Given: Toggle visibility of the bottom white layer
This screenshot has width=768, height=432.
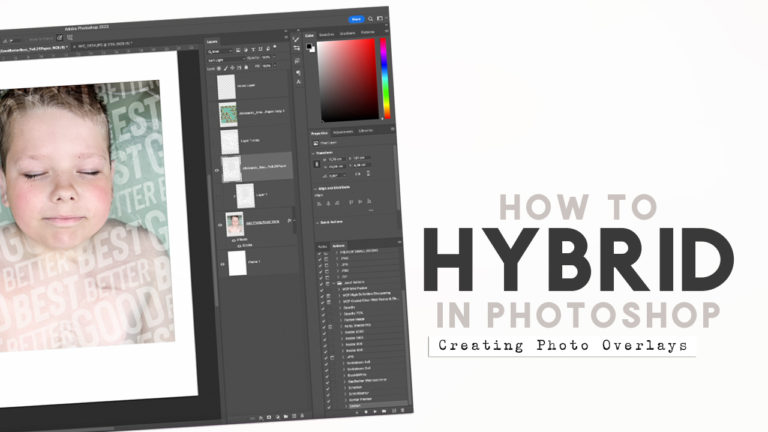Looking at the screenshot, I should click(222, 264).
